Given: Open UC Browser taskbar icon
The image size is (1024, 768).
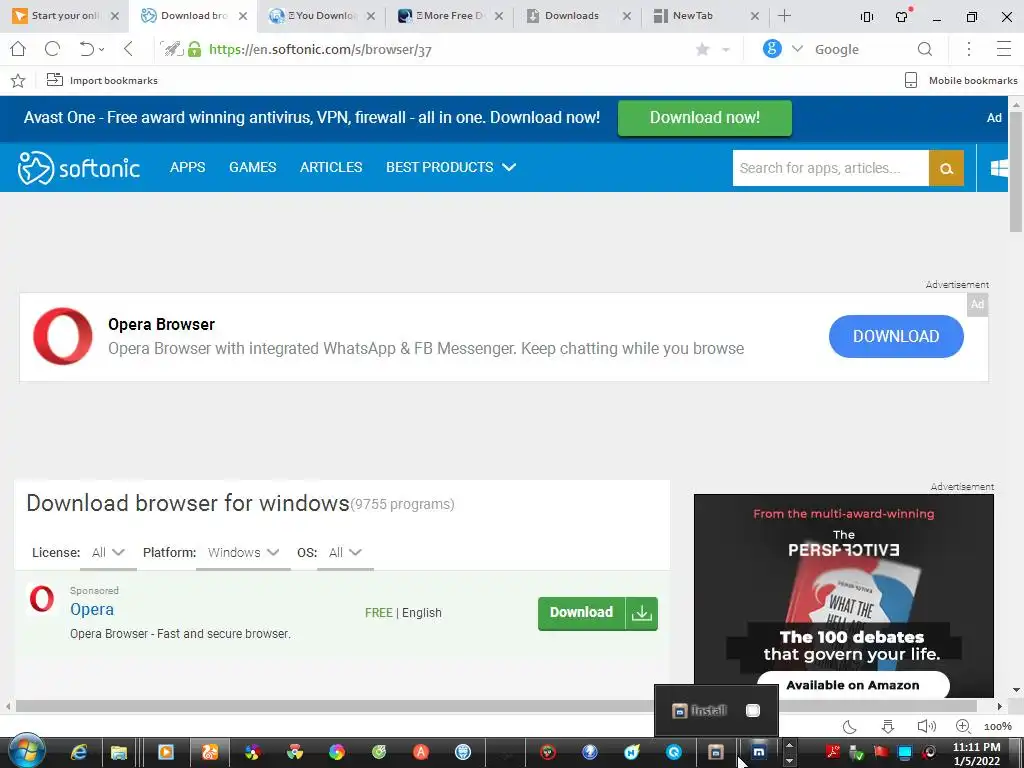Looking at the screenshot, I should click(x=210, y=752).
